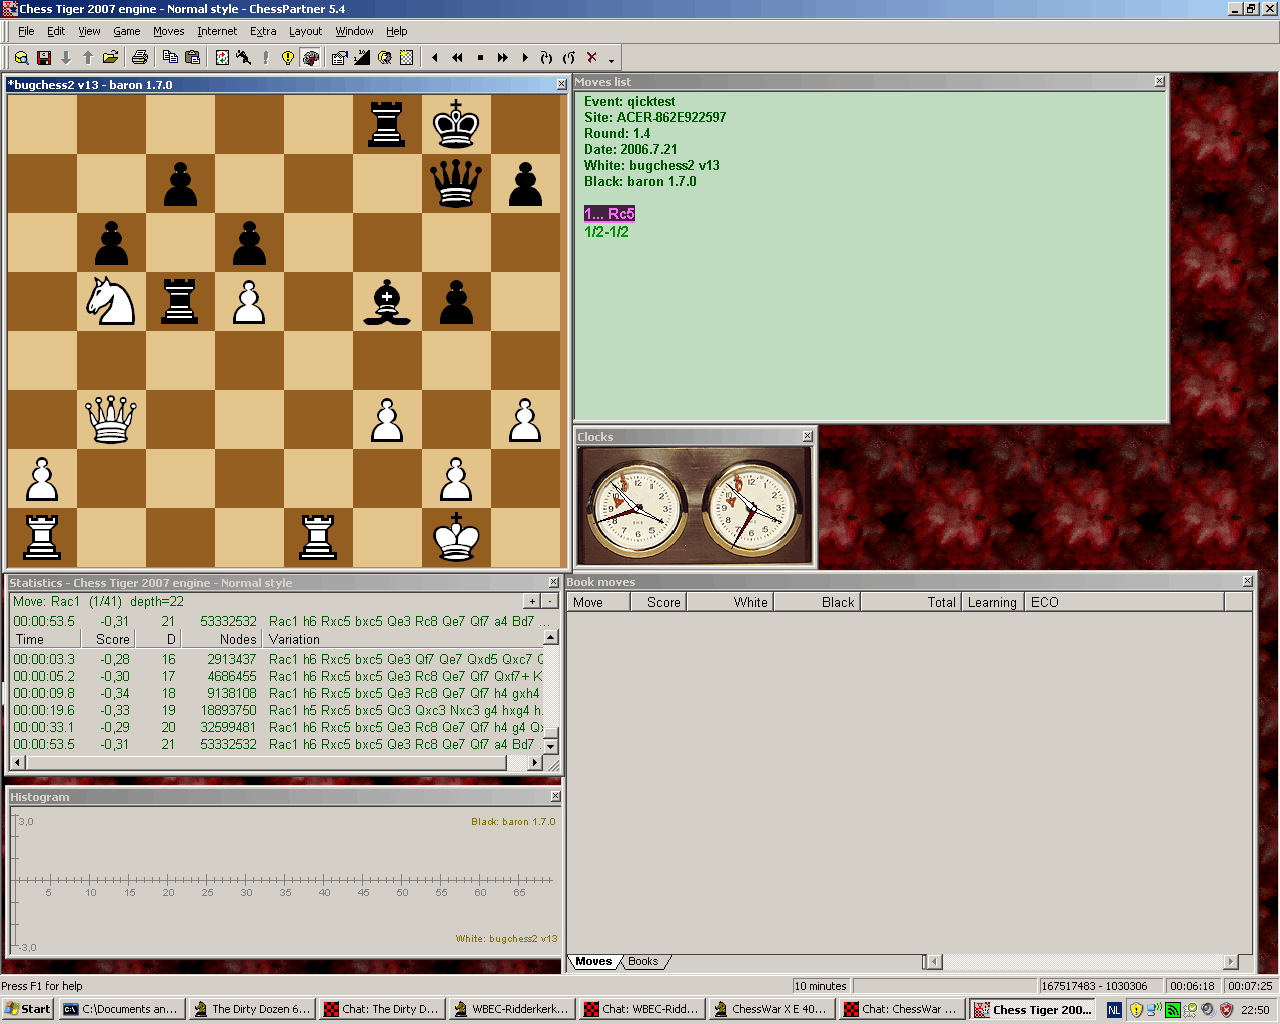Jump to game start with rewind icon
Image resolution: width=1280 pixels, height=1024 pixels.
pos(458,58)
